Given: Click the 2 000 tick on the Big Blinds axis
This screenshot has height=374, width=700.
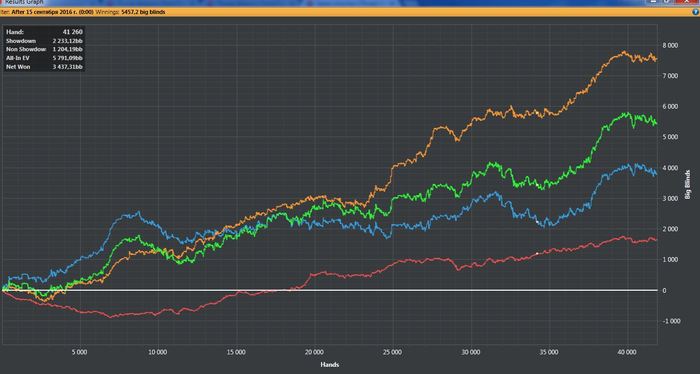Looking at the screenshot, I should pos(671,229).
